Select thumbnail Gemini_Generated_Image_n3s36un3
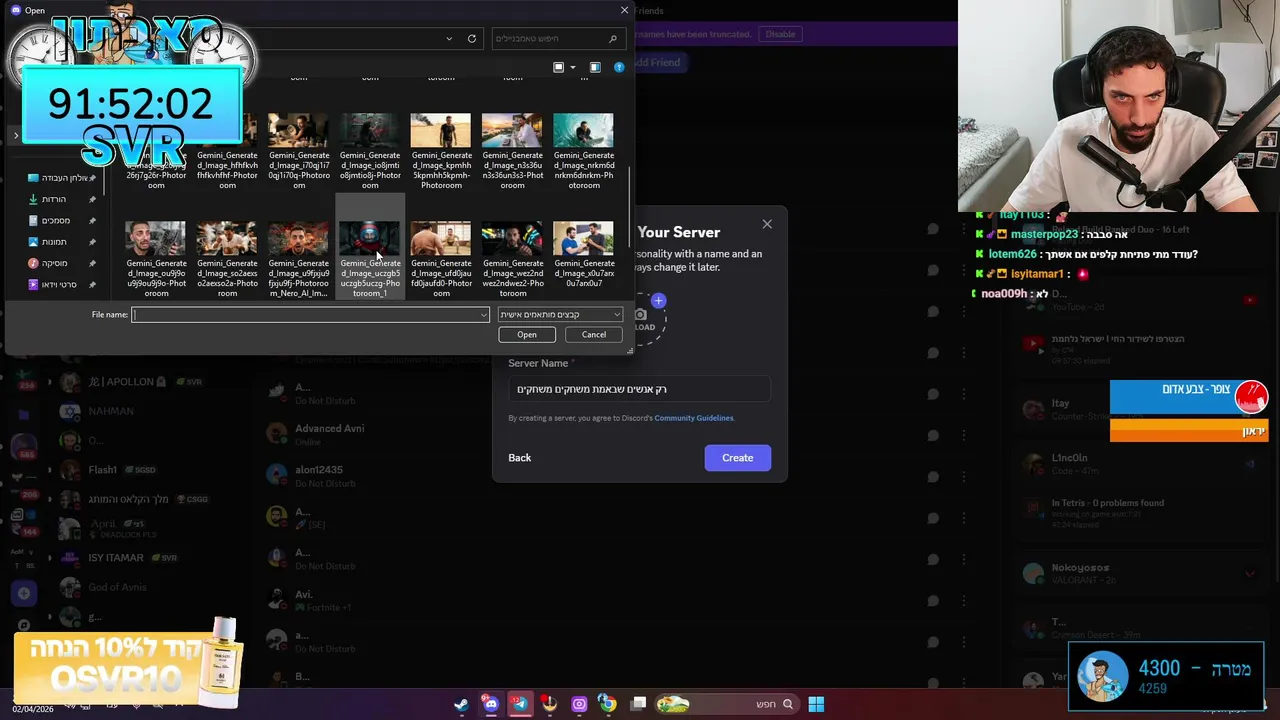The image size is (1280, 720). (x=512, y=151)
